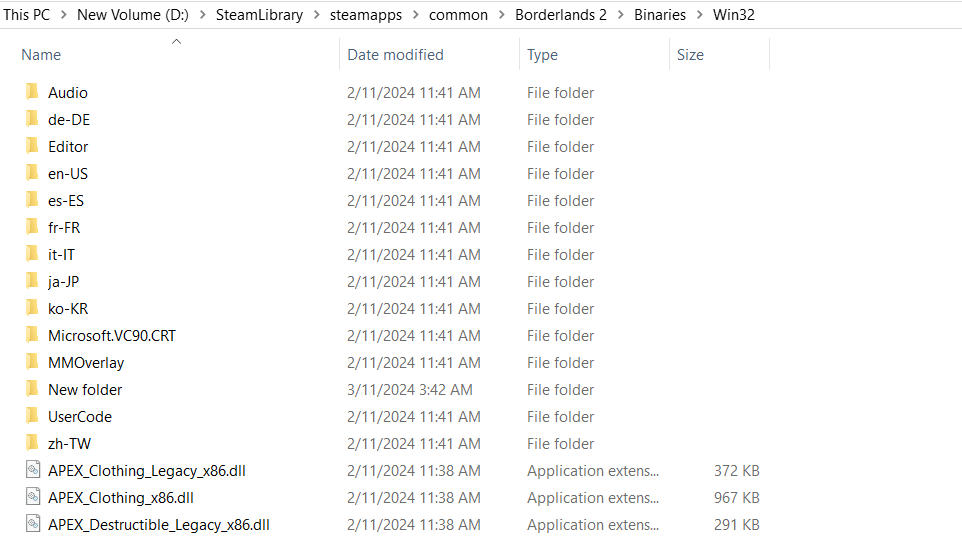The width and height of the screenshot is (962, 538).
Task: Click the it-IT folder icon
Action: click(33, 254)
